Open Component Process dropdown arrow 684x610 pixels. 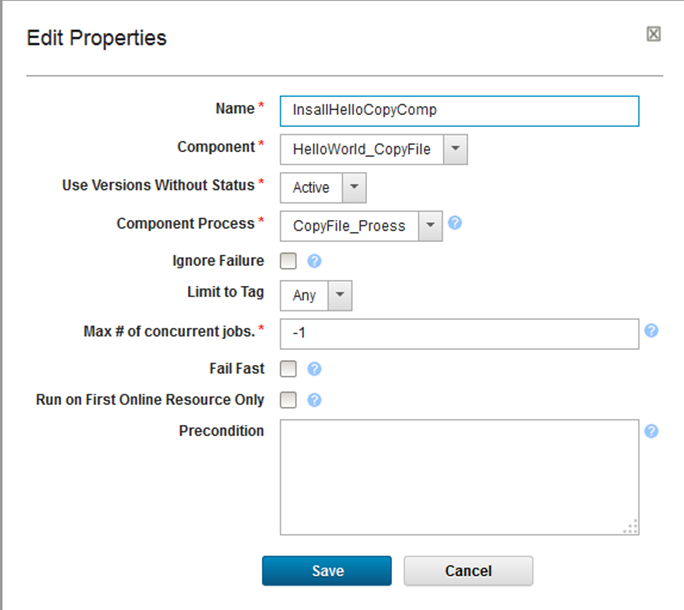tap(430, 225)
